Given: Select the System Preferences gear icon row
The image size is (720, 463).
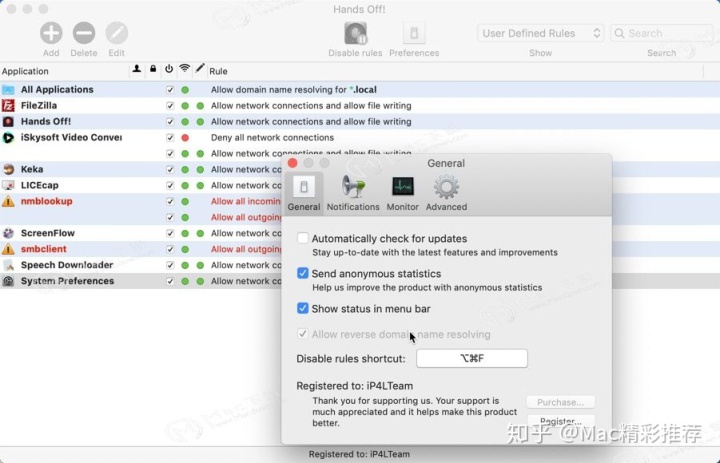Looking at the screenshot, I should [x=8, y=281].
